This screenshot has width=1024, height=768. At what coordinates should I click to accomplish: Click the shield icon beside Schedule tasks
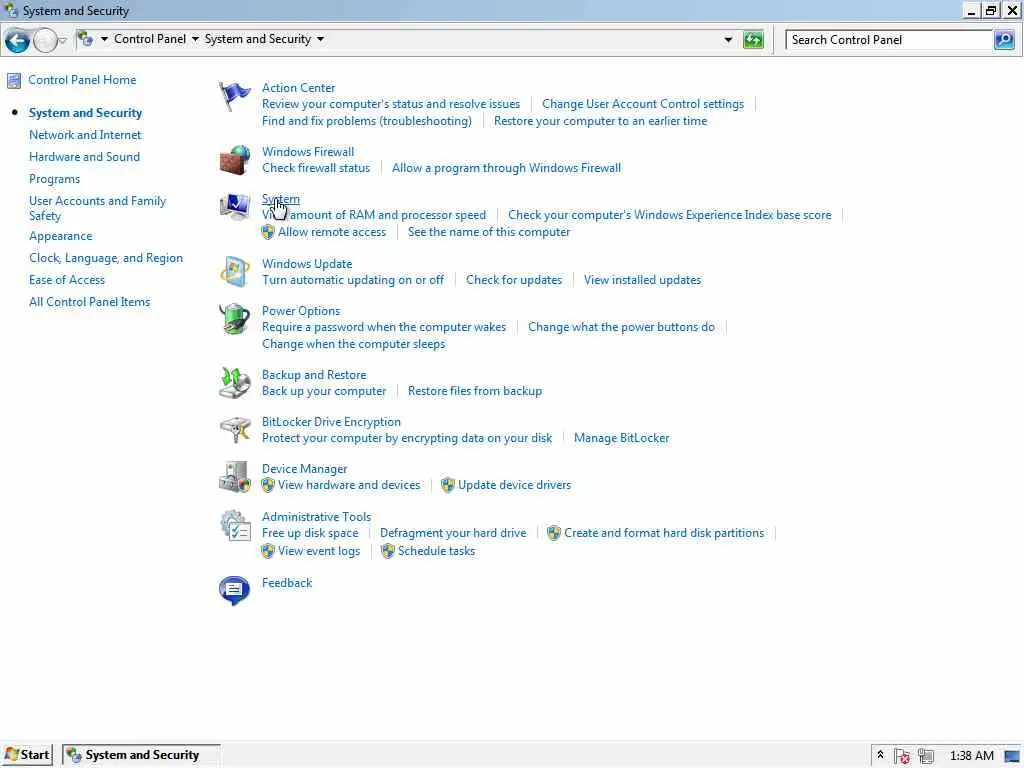point(388,551)
